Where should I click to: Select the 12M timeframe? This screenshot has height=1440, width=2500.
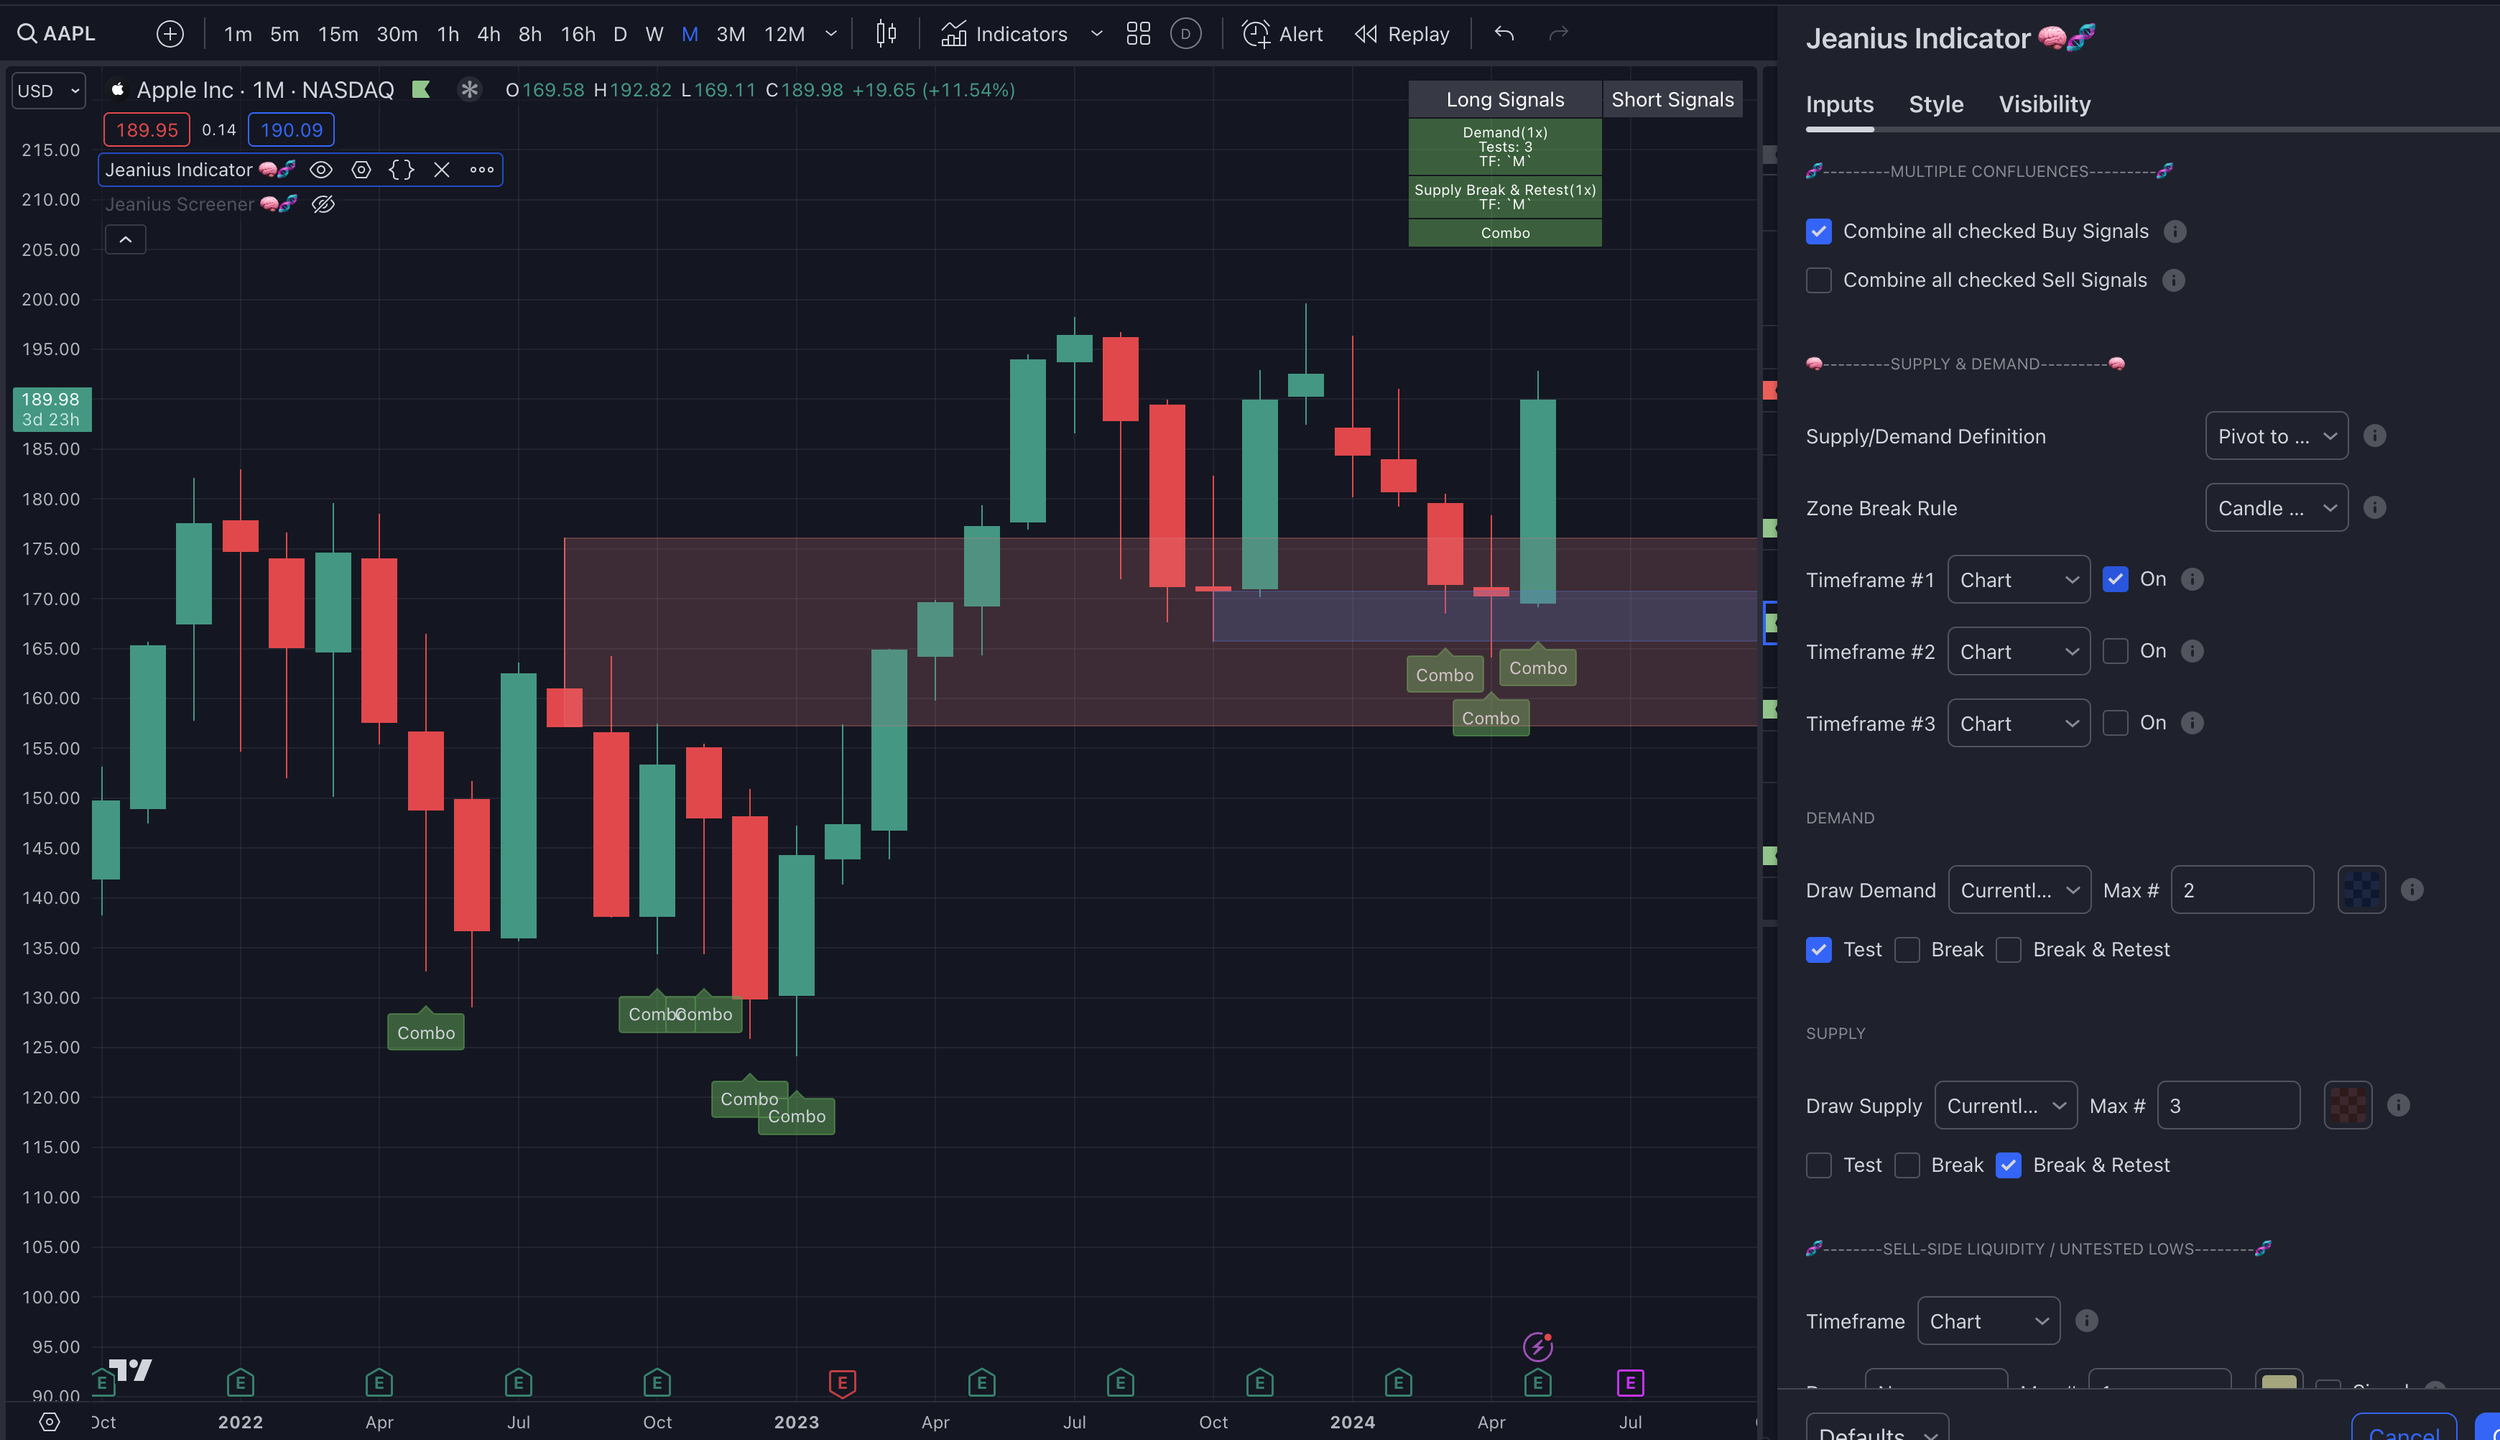point(784,34)
